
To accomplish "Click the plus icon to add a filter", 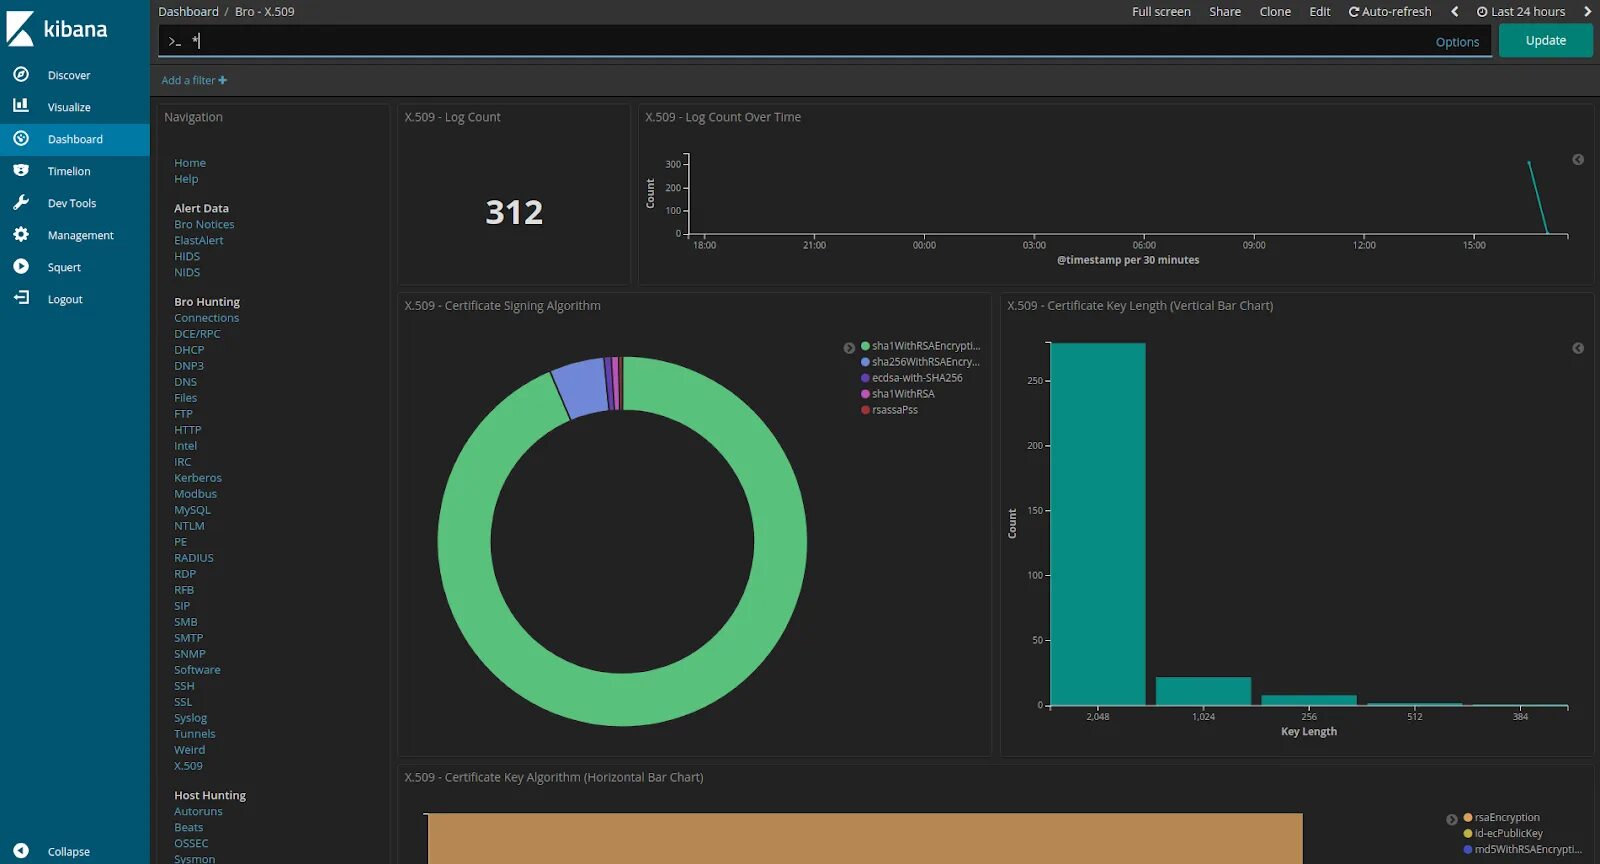I will (222, 80).
